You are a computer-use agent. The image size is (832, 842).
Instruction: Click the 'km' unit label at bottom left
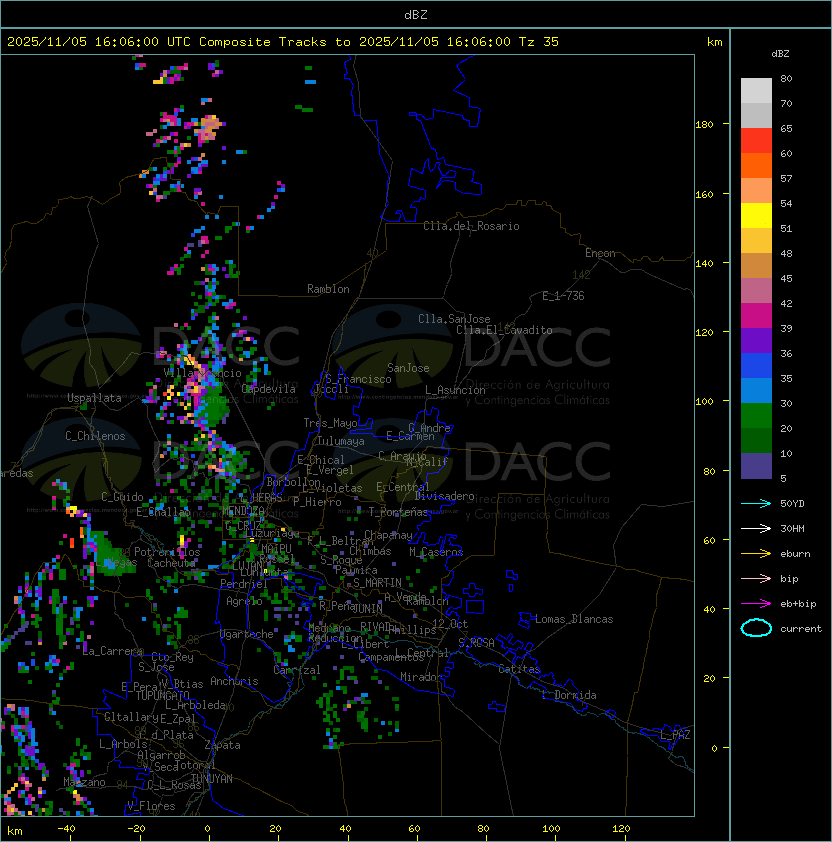pyautogui.click(x=15, y=831)
